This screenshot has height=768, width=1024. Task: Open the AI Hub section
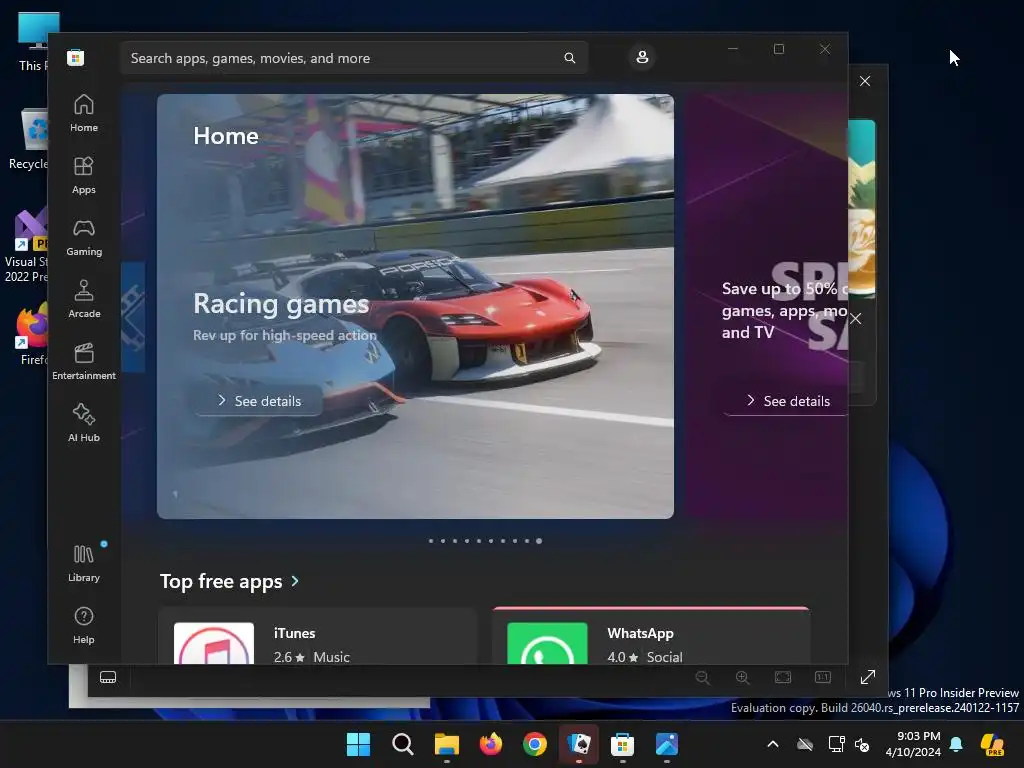[x=84, y=423]
